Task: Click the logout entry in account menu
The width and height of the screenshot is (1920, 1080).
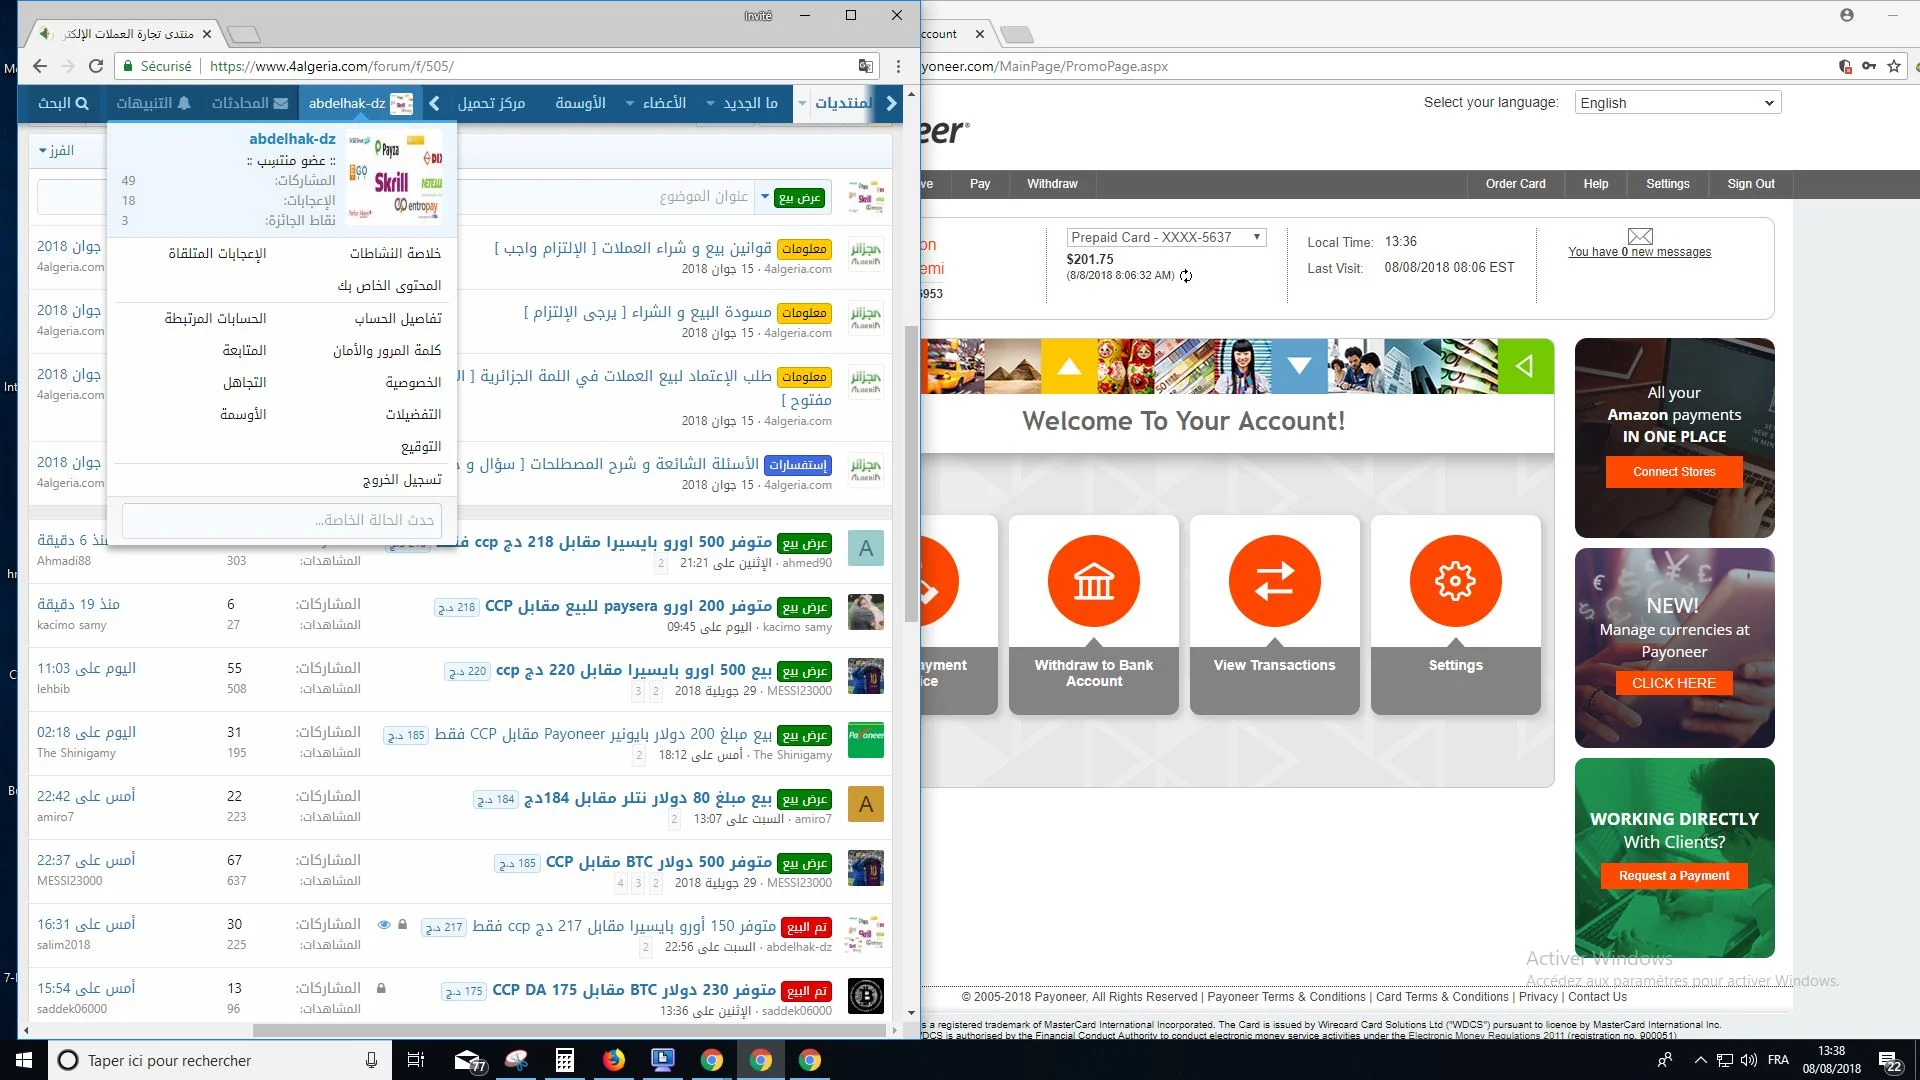Action: (x=401, y=480)
